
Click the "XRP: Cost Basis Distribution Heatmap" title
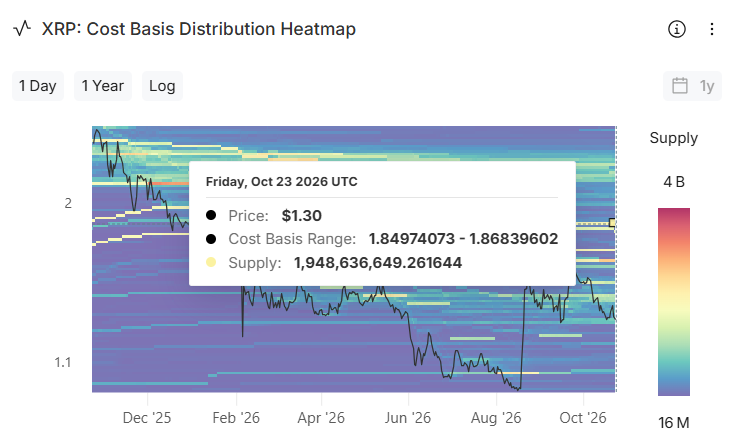[x=199, y=29]
